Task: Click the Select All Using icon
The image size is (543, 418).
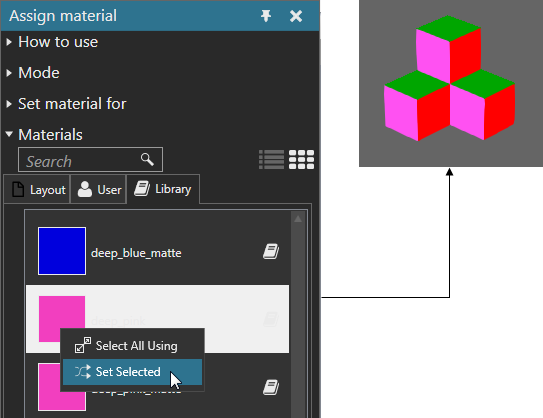Action: 83,345
